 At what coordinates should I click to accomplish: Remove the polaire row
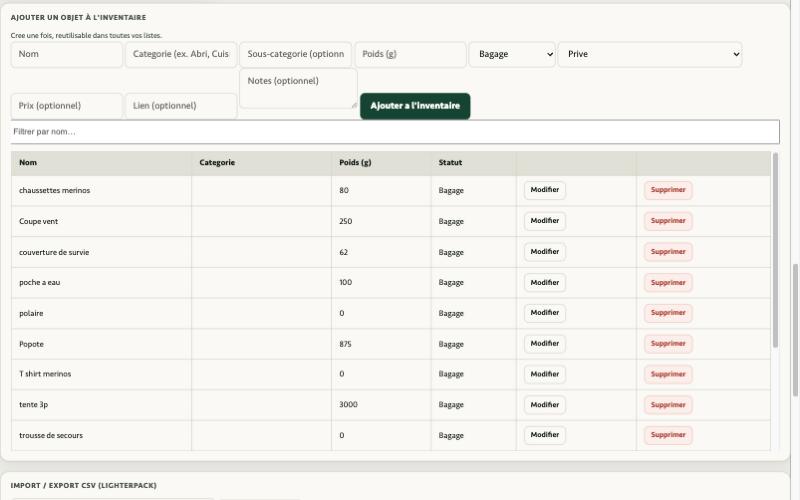(x=668, y=313)
